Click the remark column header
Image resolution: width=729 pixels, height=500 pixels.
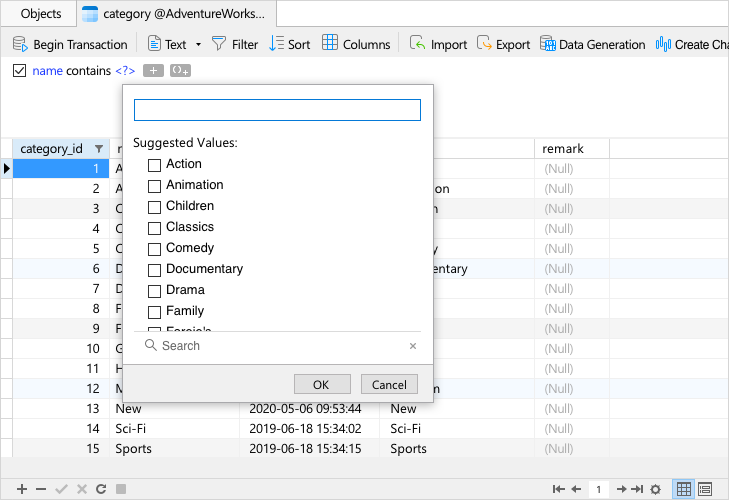click(x=572, y=148)
